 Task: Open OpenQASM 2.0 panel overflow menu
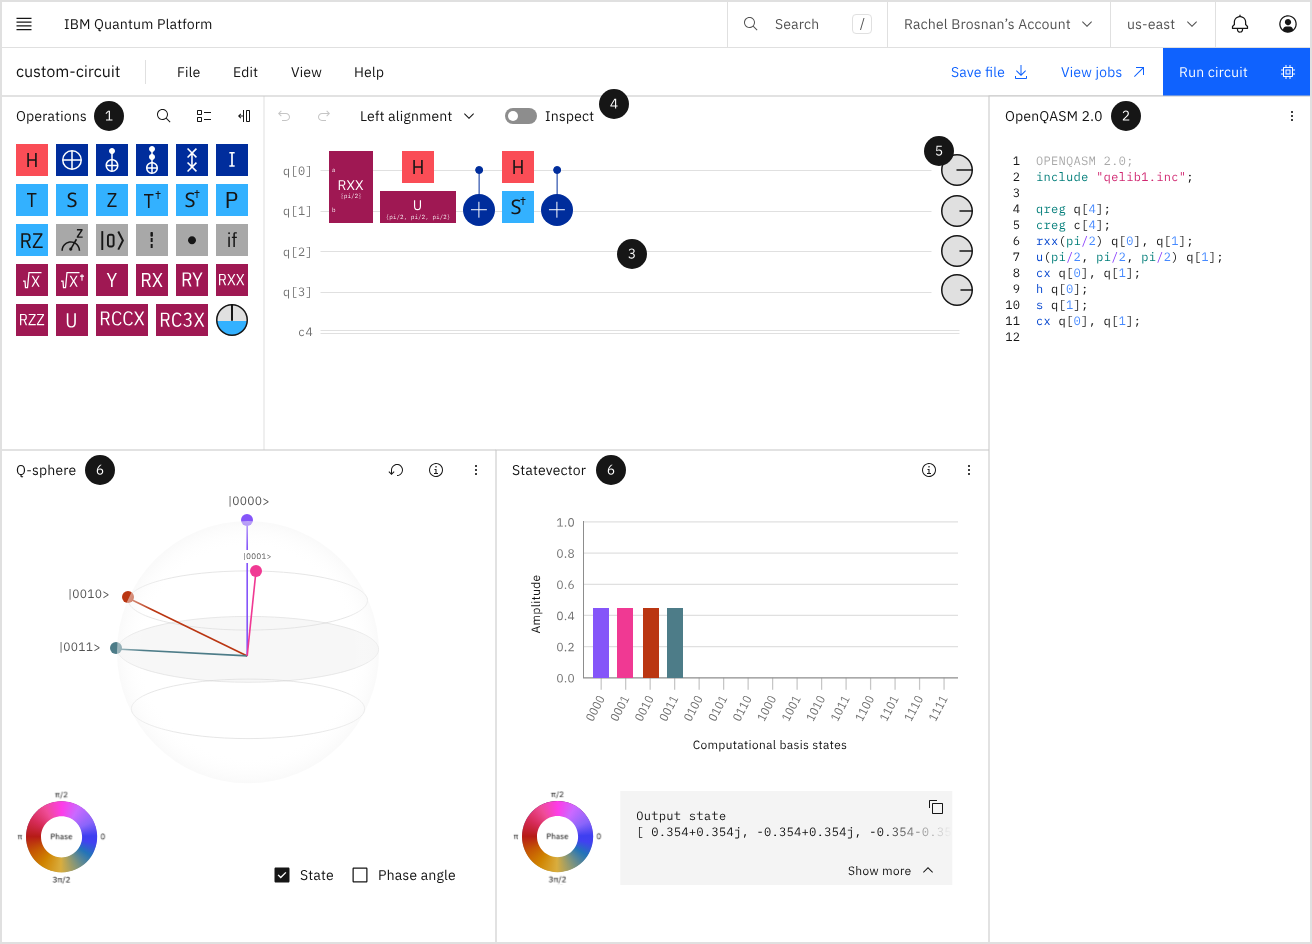(1292, 116)
